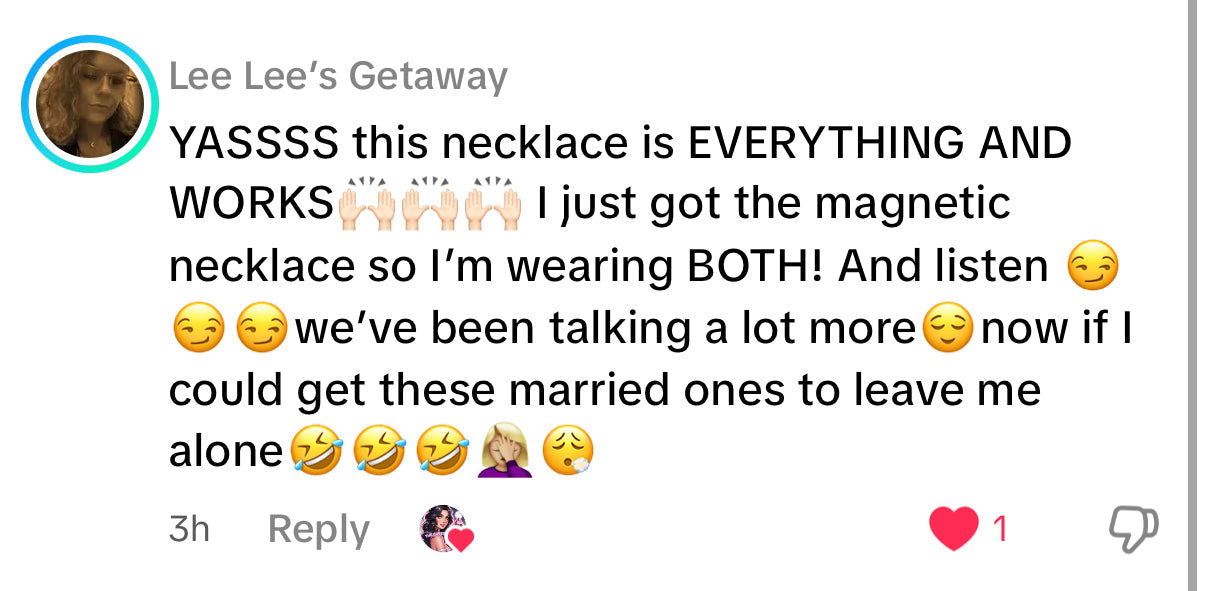This screenshot has width=1206, height=591.
Task: Tap the first raised-hands emoji after WORKS
Action: 362,204
